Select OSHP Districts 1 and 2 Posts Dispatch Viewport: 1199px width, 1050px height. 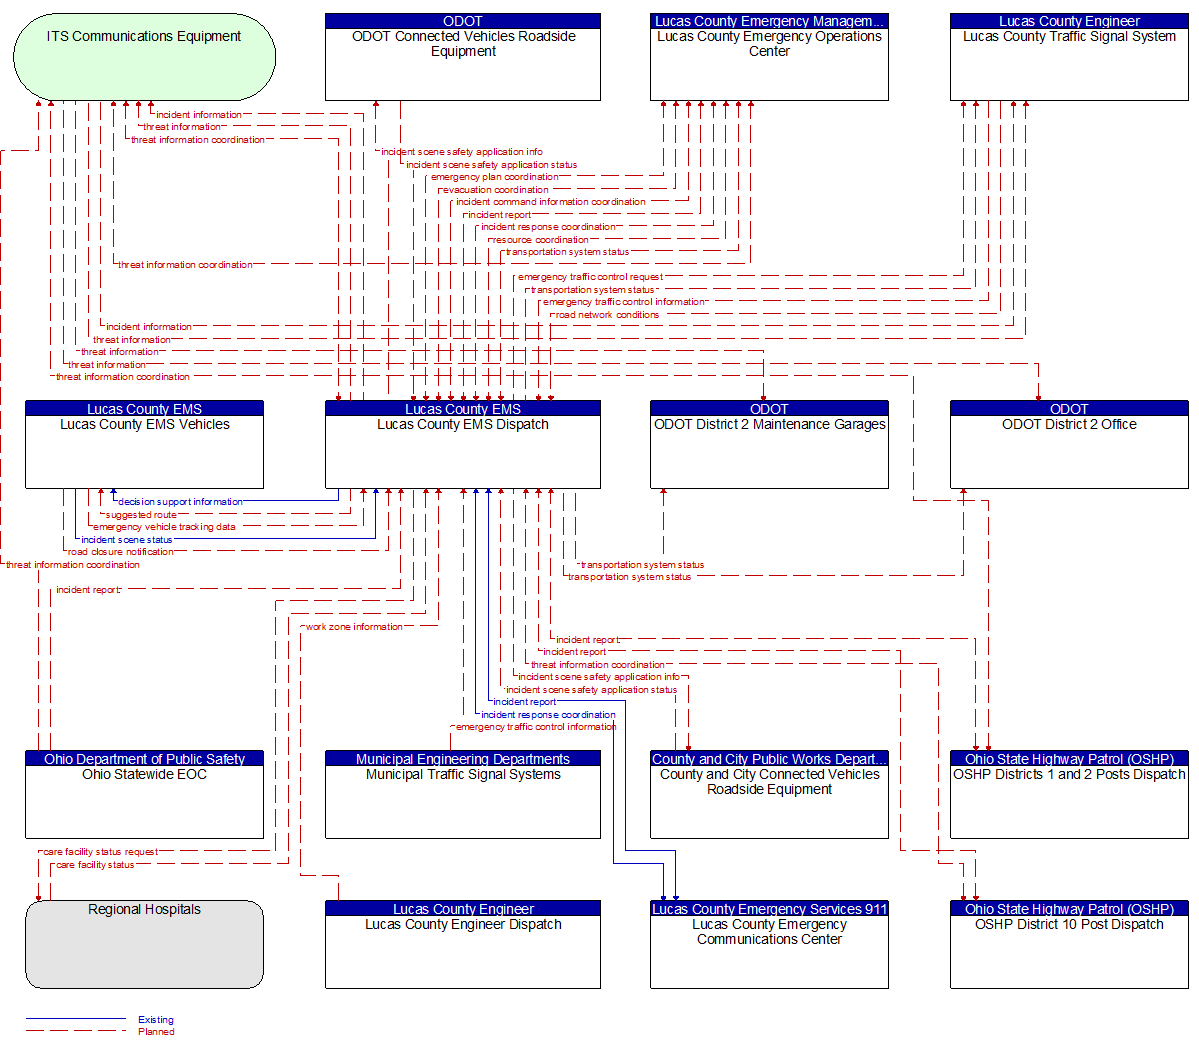(x=1069, y=795)
